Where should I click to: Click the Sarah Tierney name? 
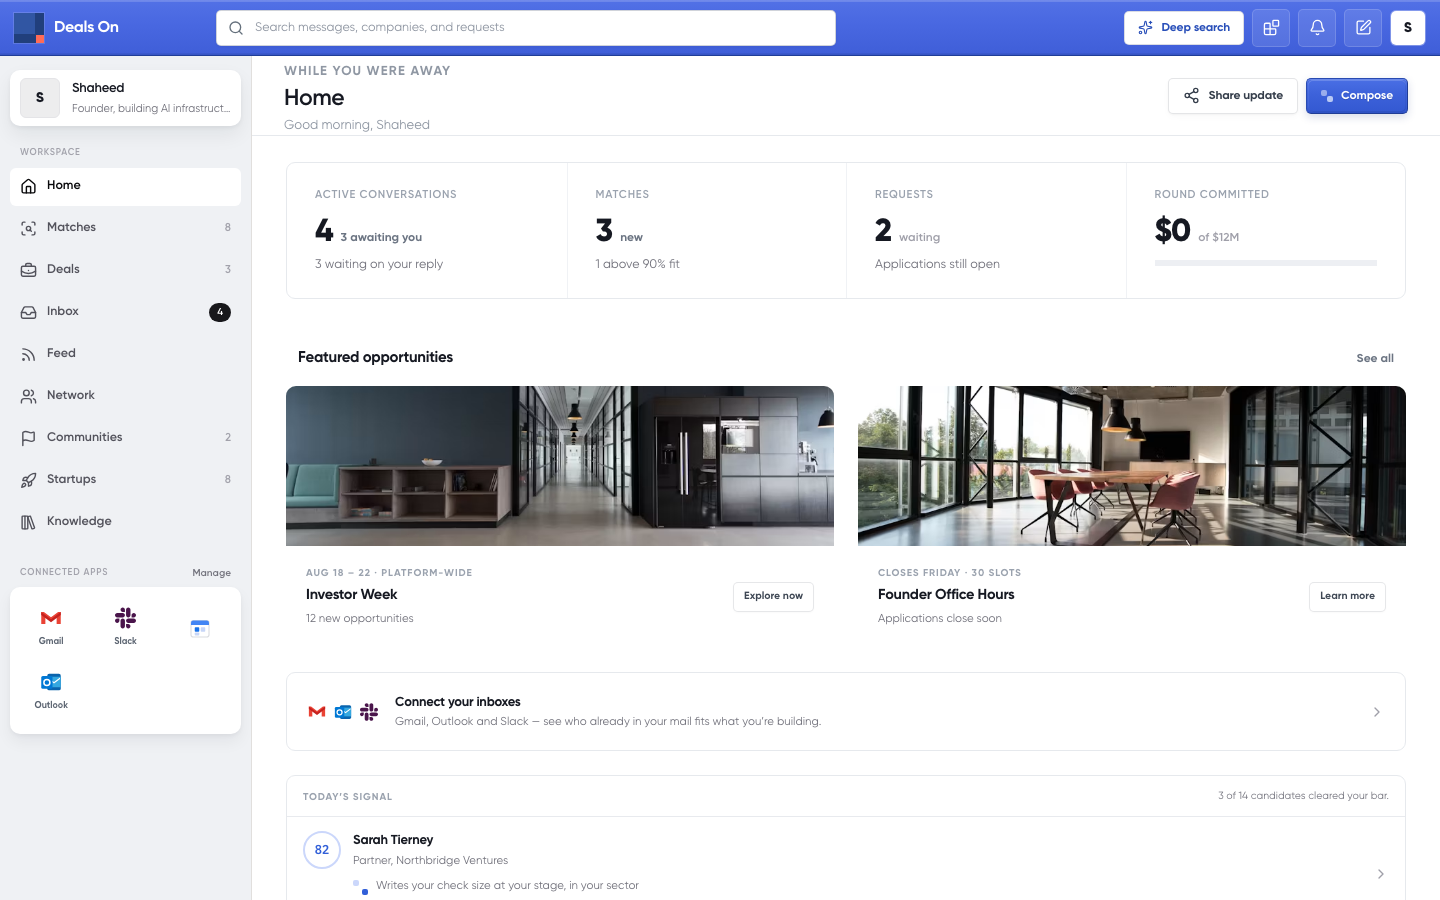(x=393, y=840)
